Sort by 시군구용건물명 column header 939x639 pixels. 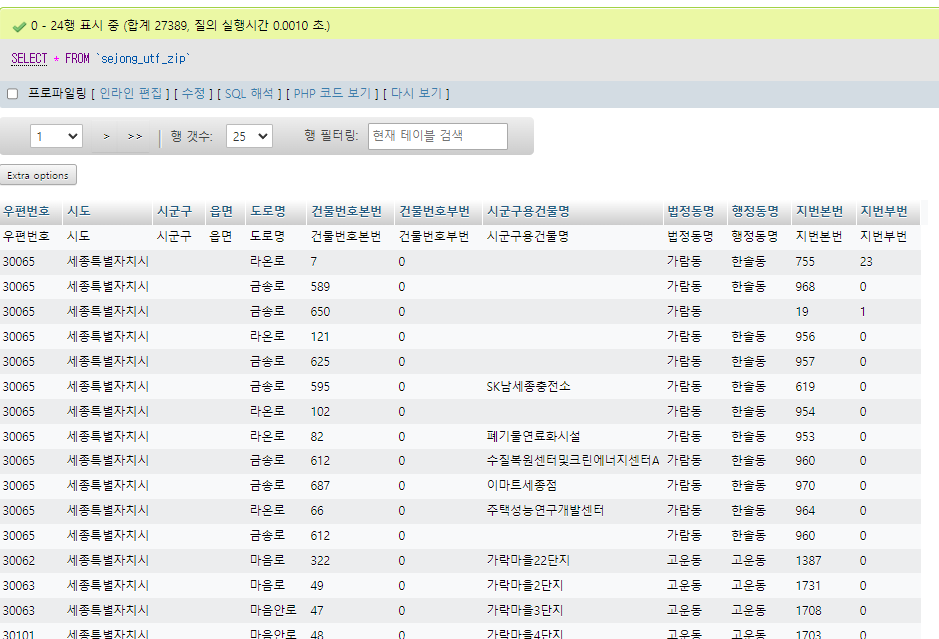(528, 211)
